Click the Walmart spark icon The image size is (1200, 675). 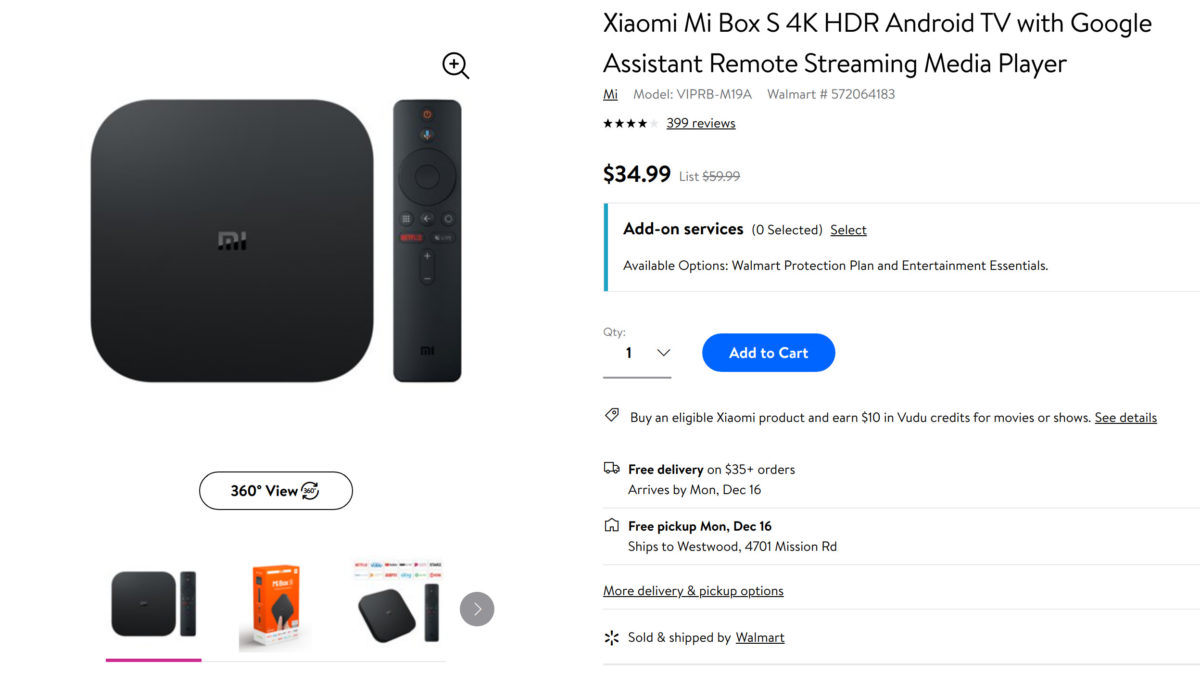(612, 637)
